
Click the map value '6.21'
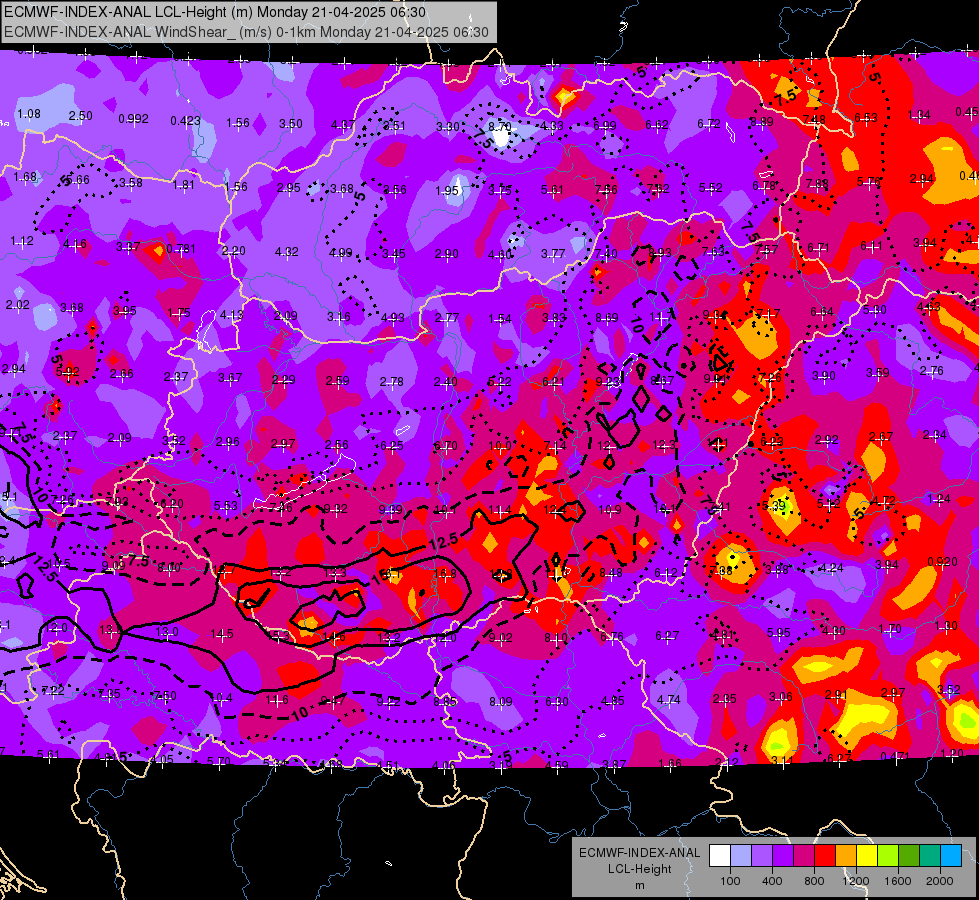coord(553,382)
